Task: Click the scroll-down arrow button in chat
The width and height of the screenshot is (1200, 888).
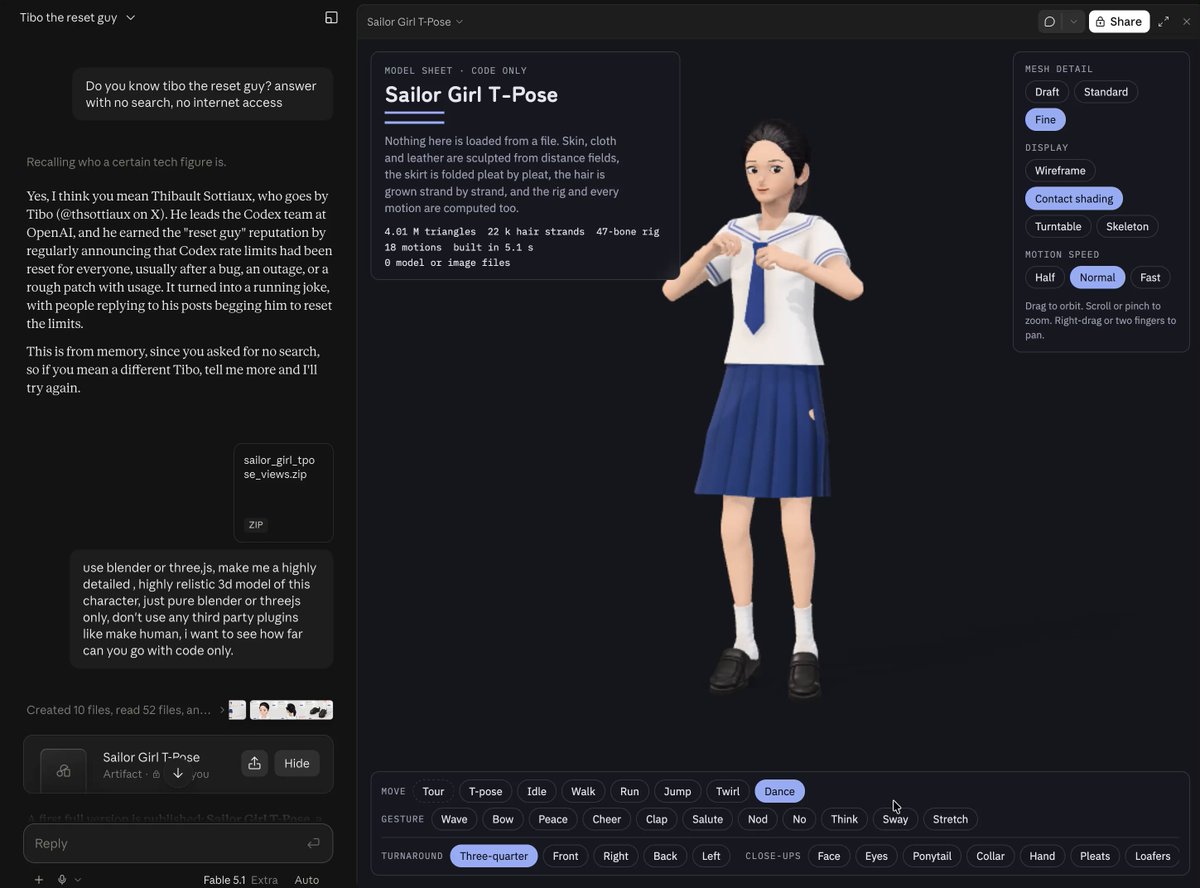Action: 178,773
